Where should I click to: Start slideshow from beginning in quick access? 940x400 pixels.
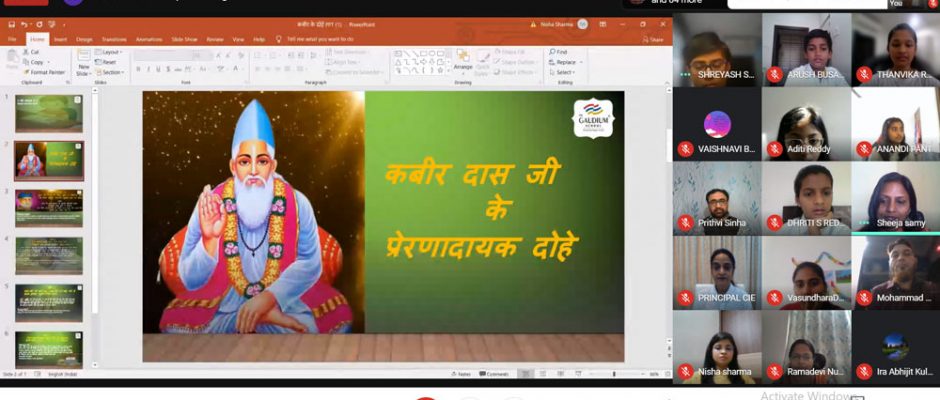point(52,25)
